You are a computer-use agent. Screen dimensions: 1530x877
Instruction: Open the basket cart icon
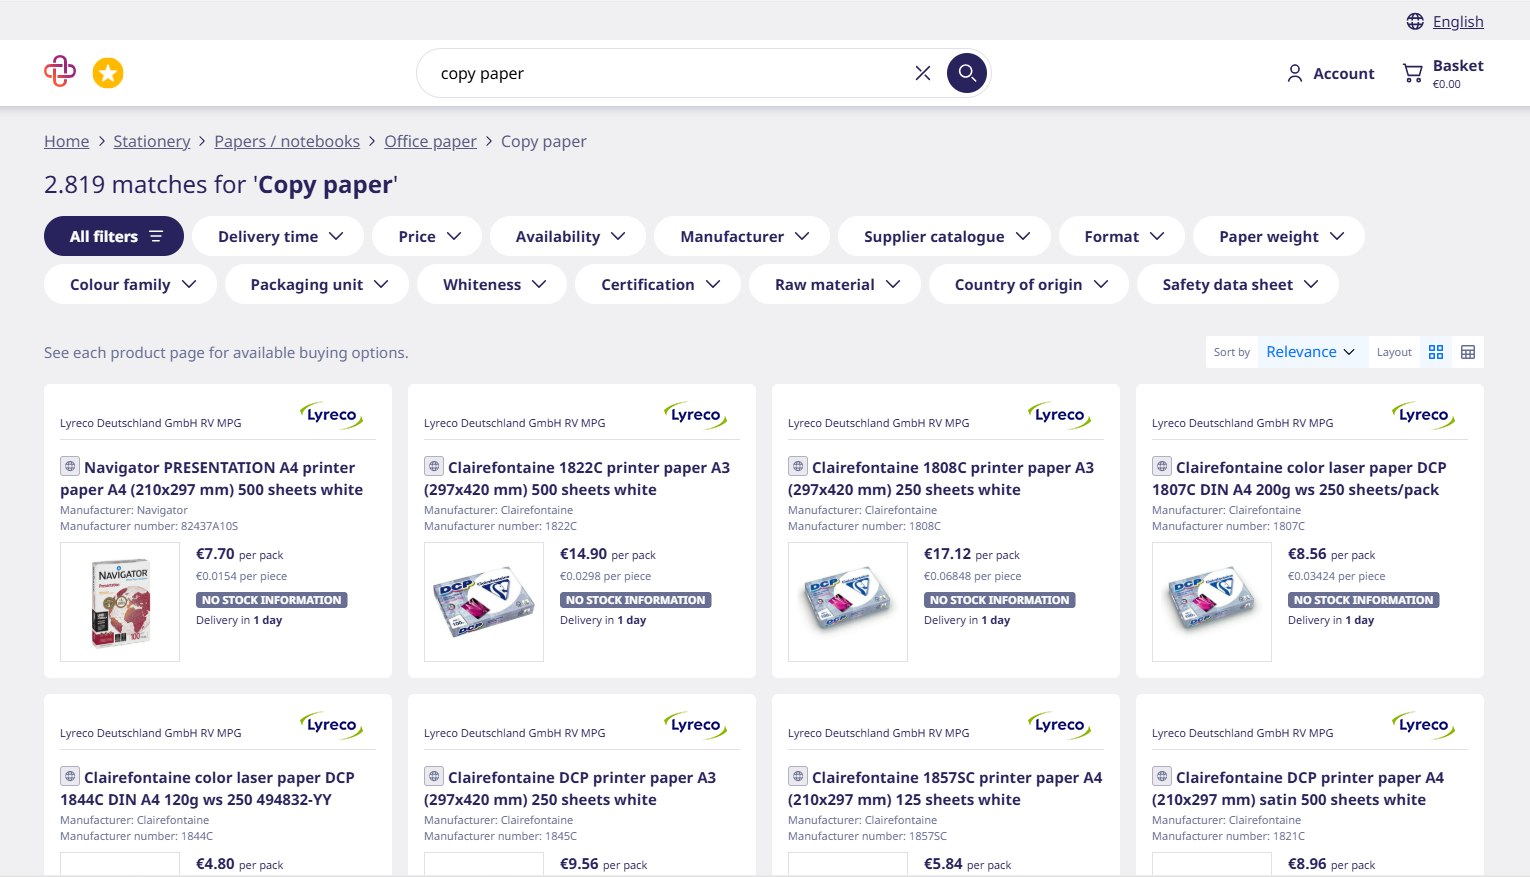pos(1412,73)
